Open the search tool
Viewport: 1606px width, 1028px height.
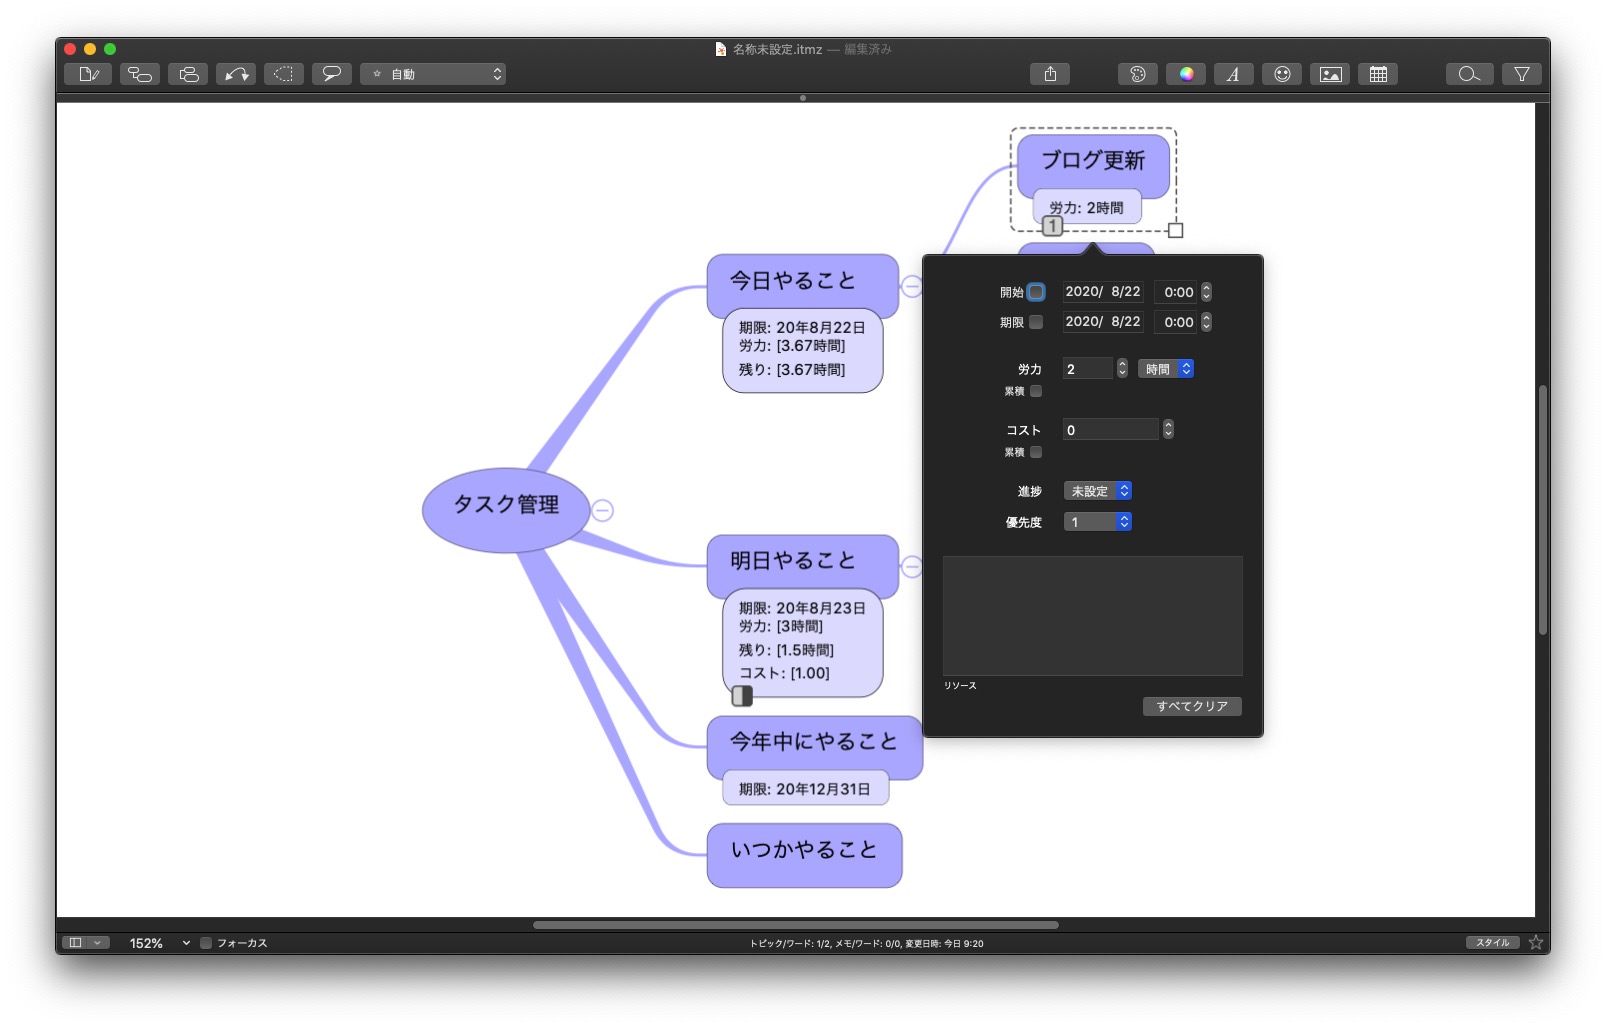click(x=1469, y=73)
